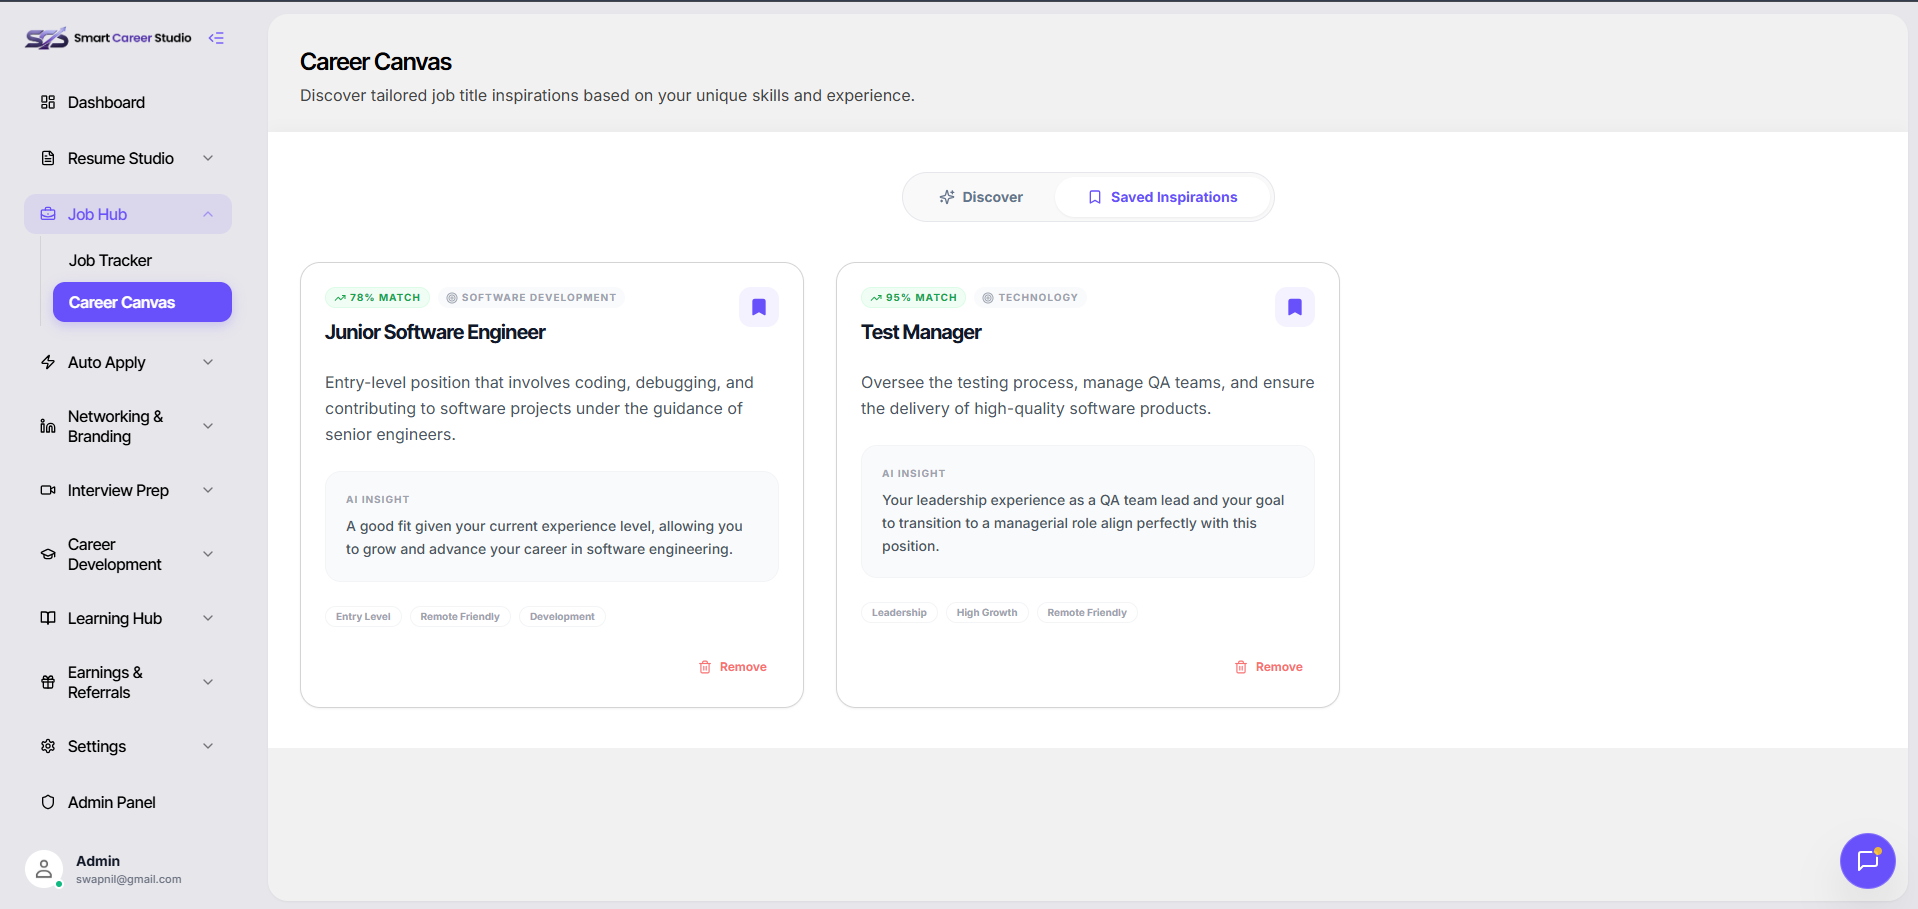Open the floating chat bubble icon
Image resolution: width=1918 pixels, height=909 pixels.
pyautogui.click(x=1867, y=860)
